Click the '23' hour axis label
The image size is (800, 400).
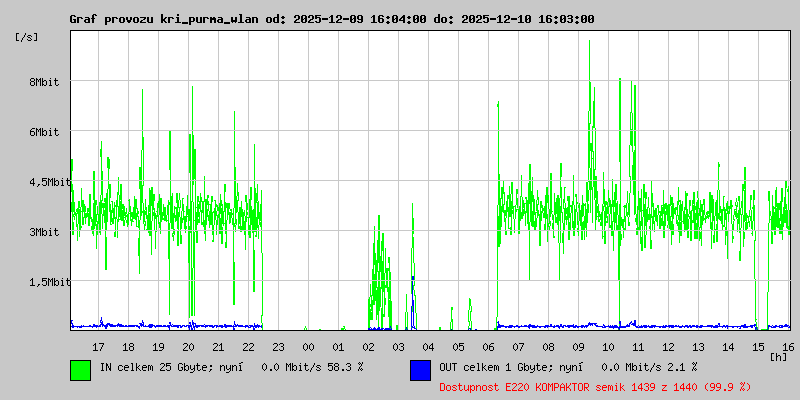pos(279,347)
